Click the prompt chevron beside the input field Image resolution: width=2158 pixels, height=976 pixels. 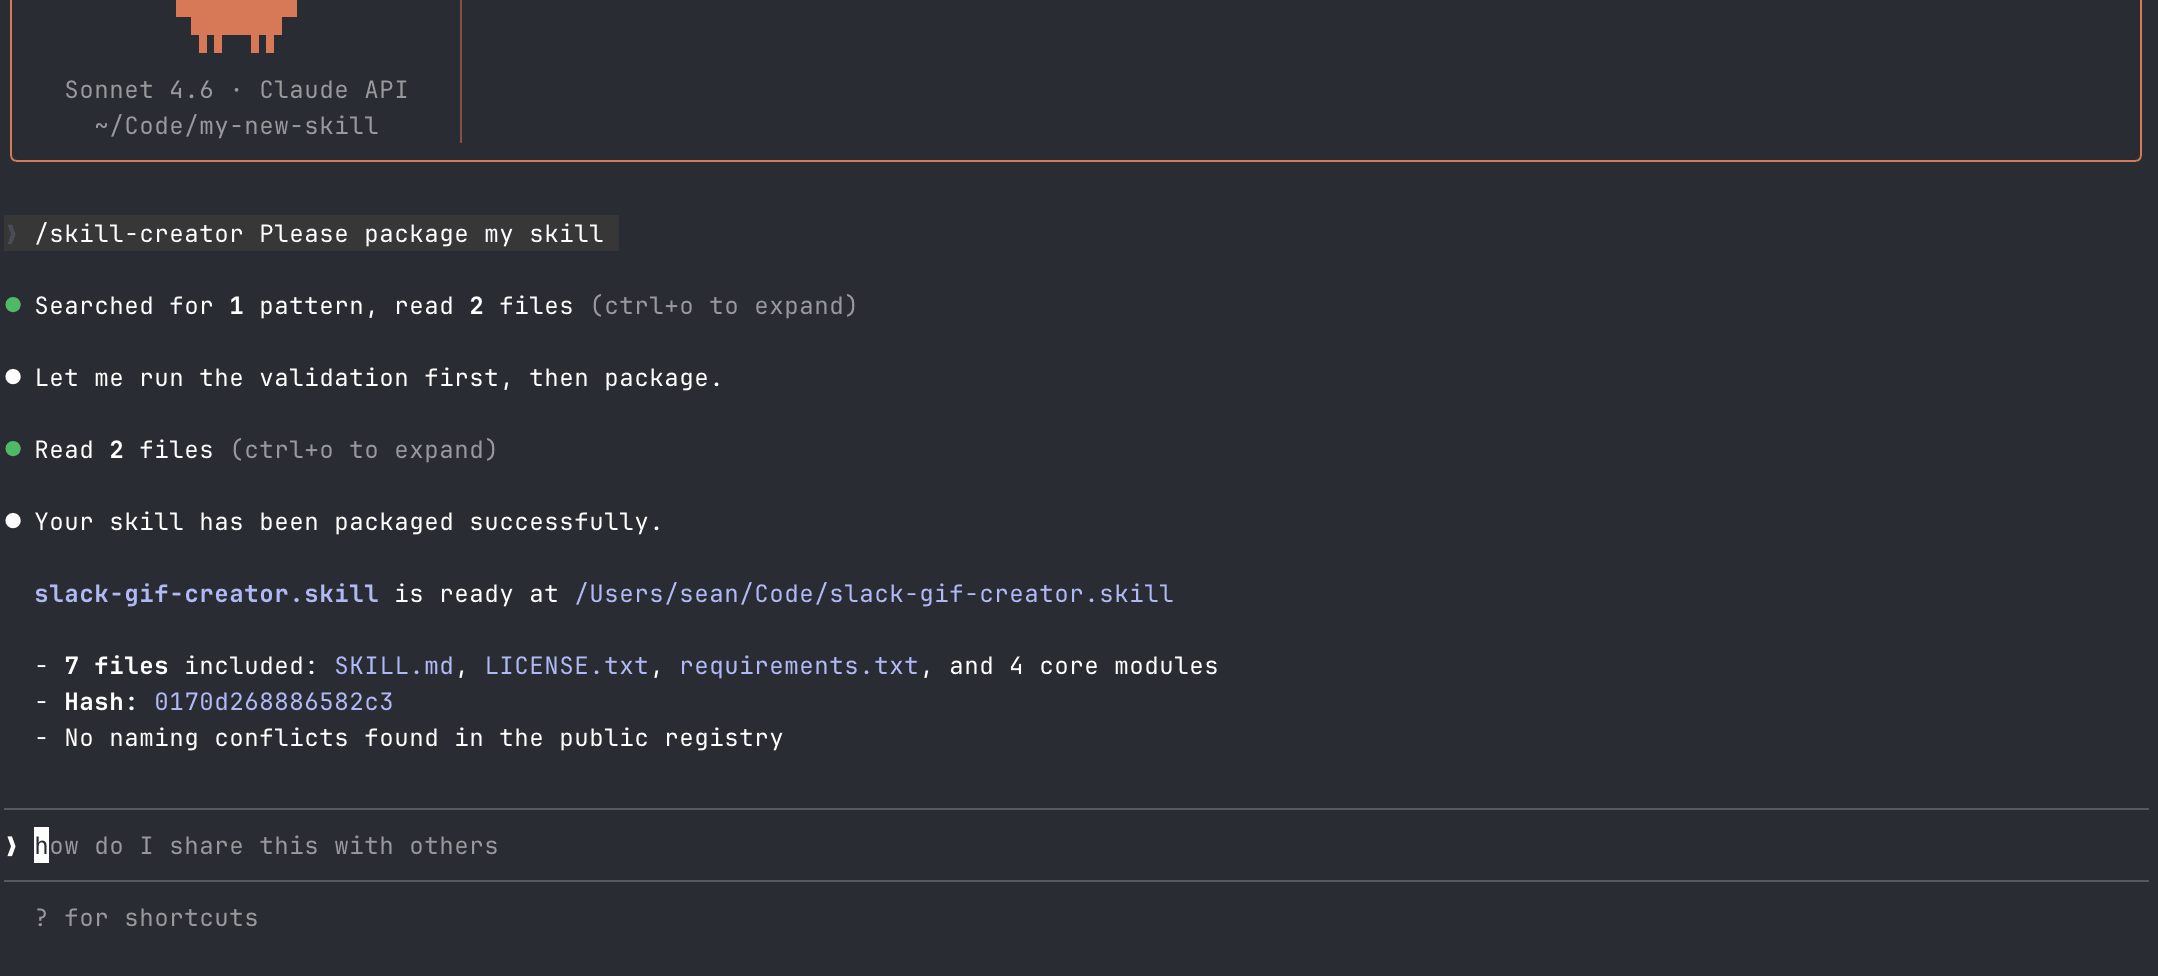coord(10,845)
